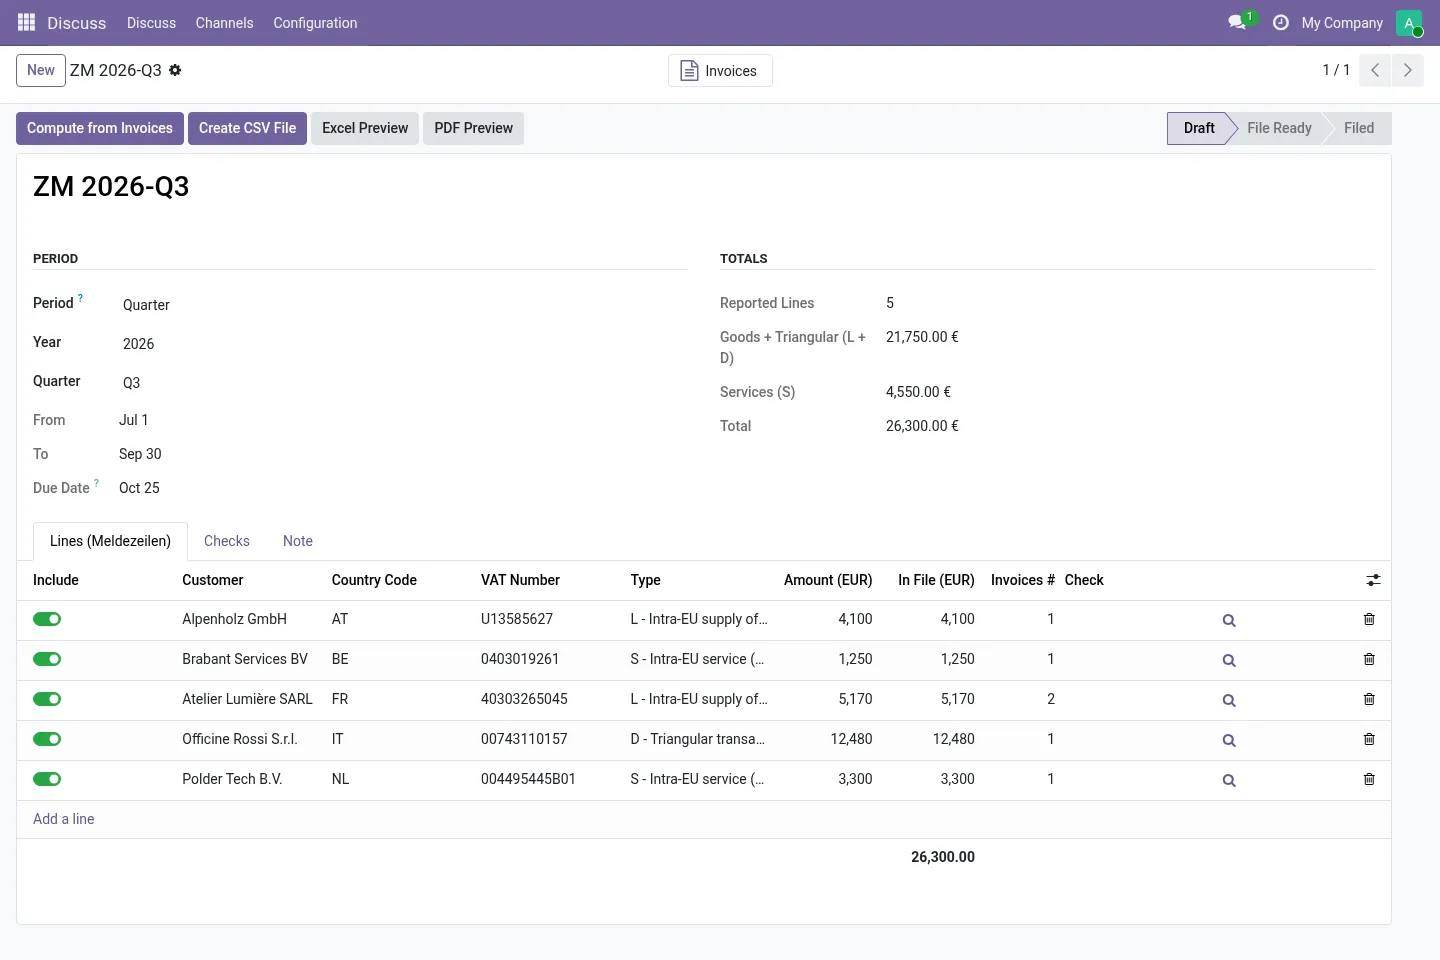The image size is (1440, 960).
Task: Set status to File Ready
Action: pos(1279,128)
